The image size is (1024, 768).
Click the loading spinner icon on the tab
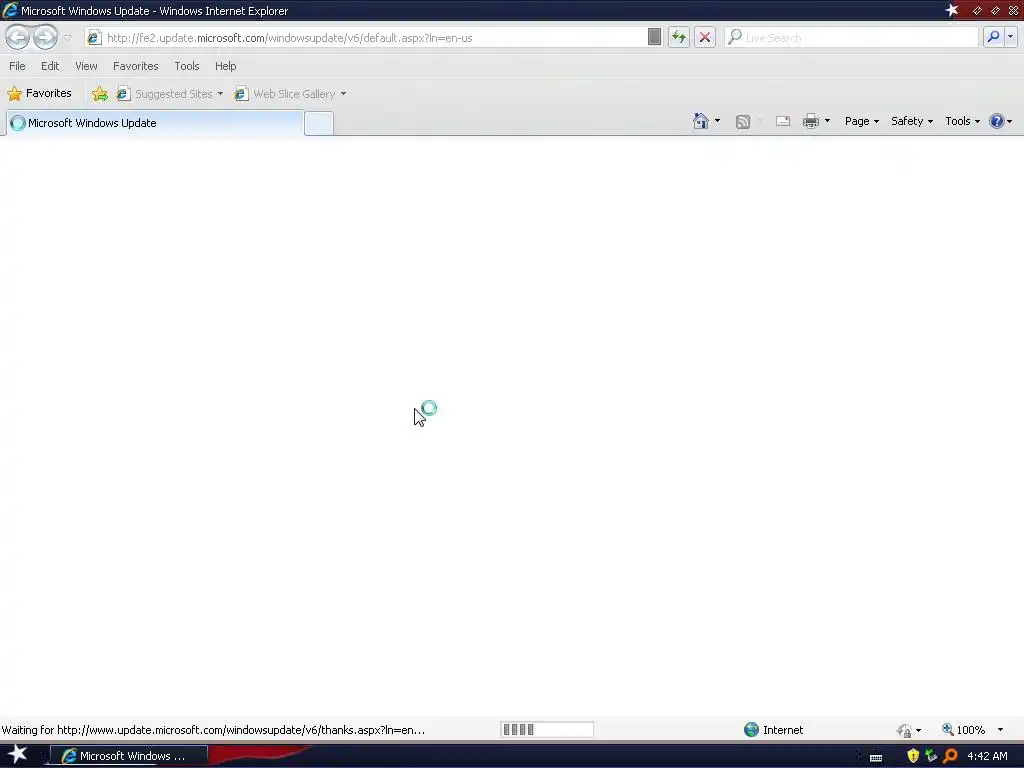18,123
